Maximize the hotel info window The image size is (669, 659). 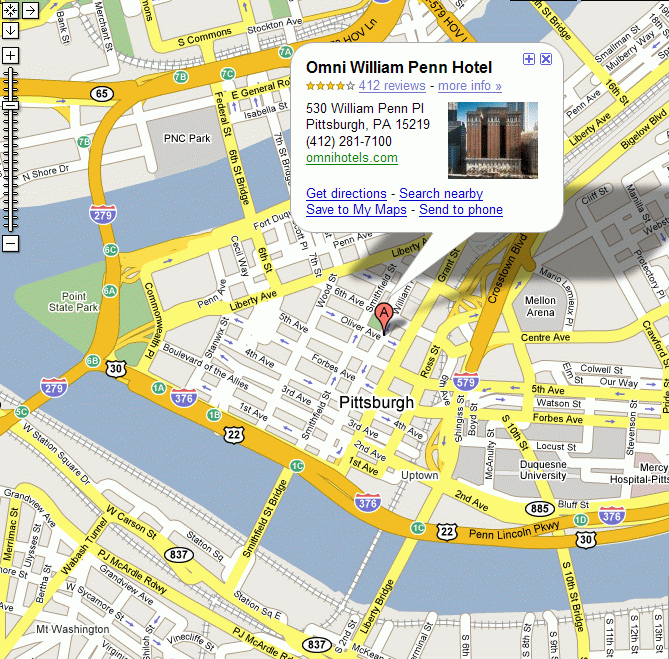(529, 59)
